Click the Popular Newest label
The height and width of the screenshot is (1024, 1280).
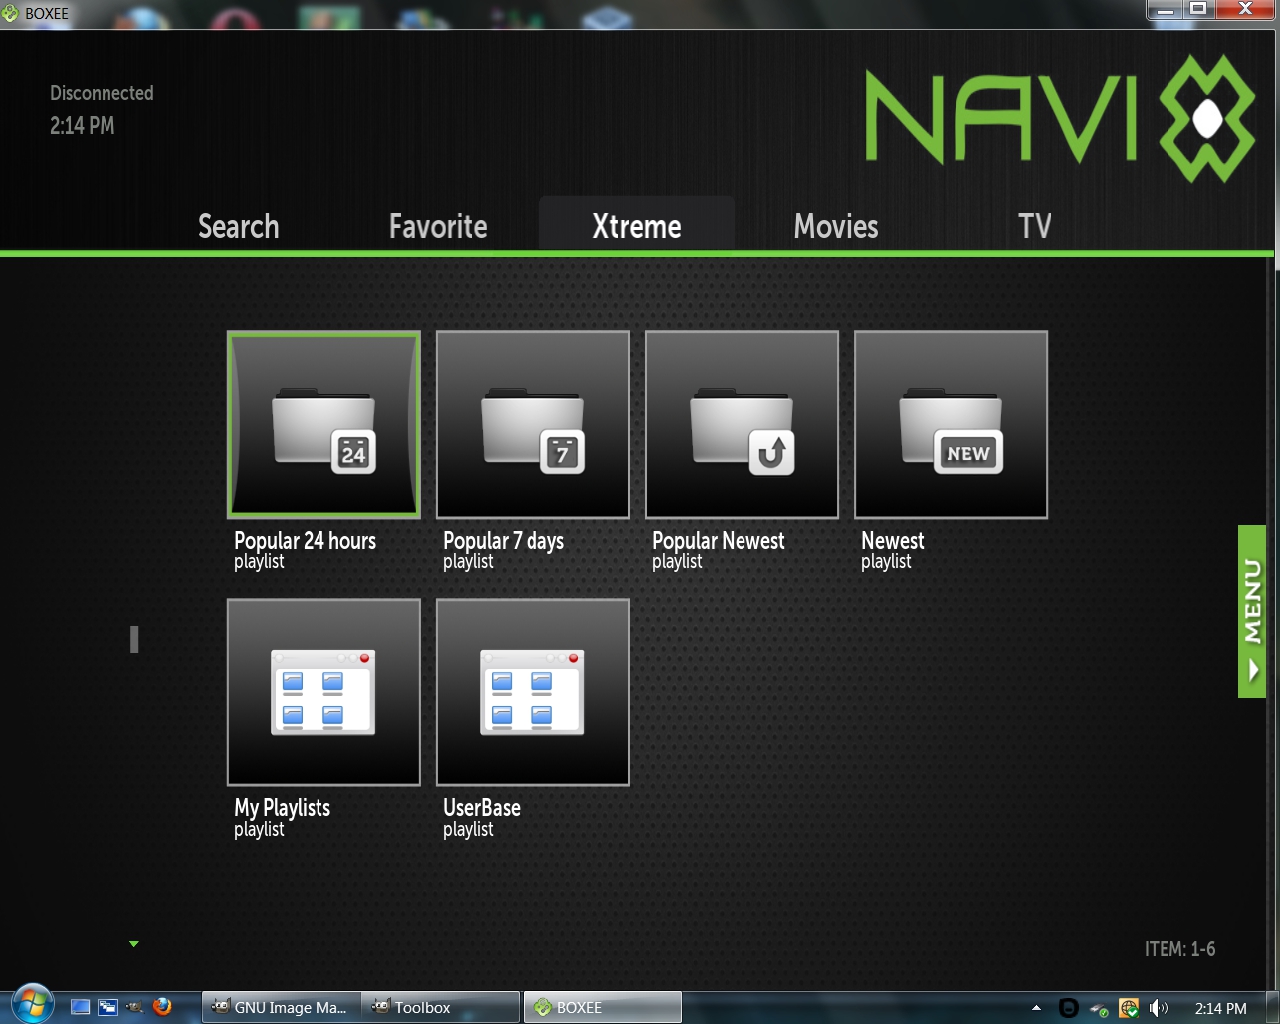click(x=718, y=541)
